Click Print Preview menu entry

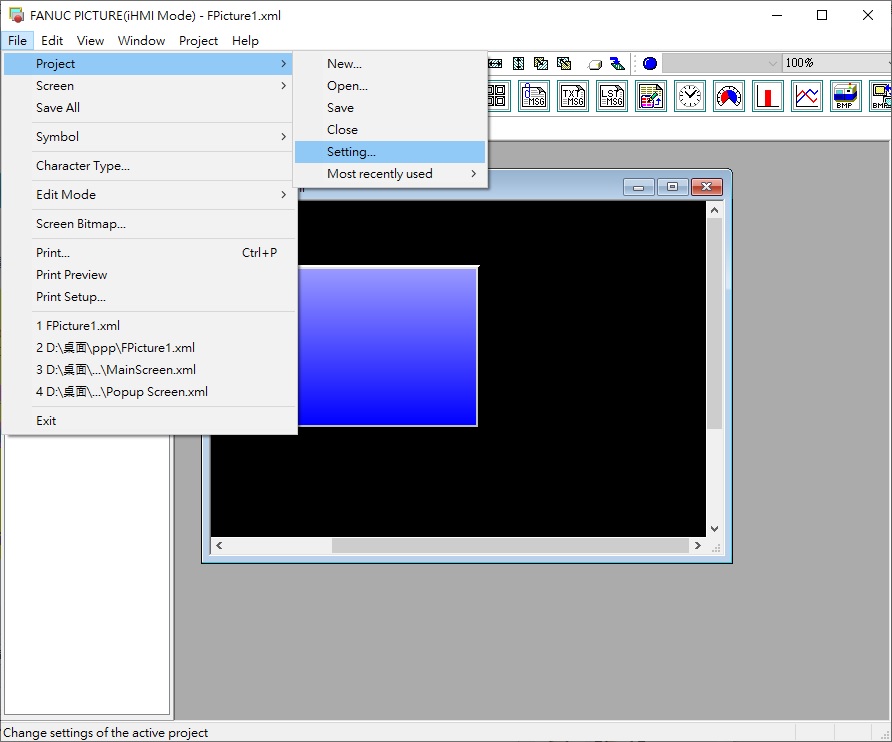coord(72,275)
